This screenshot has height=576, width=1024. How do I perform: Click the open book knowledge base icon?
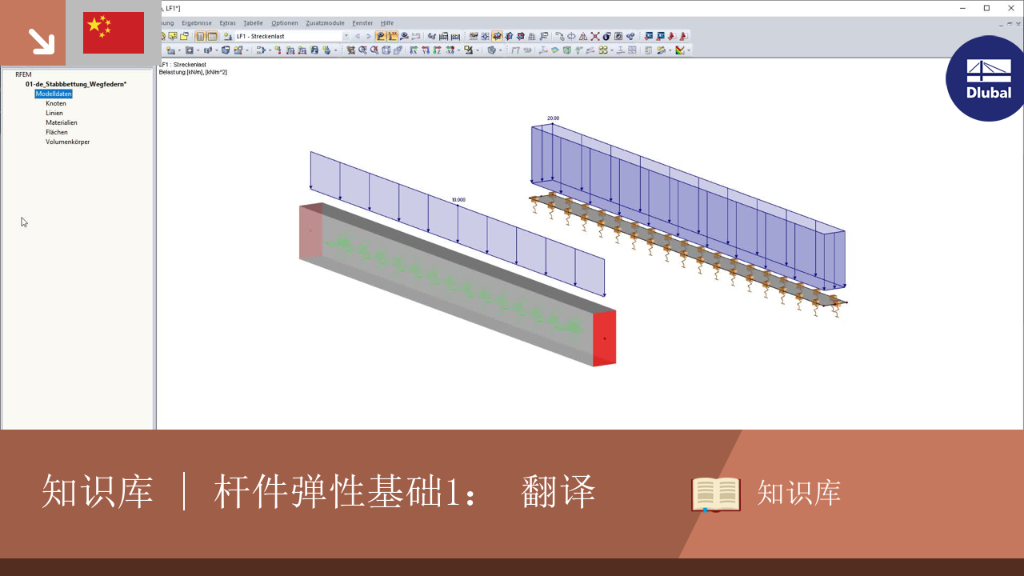716,494
